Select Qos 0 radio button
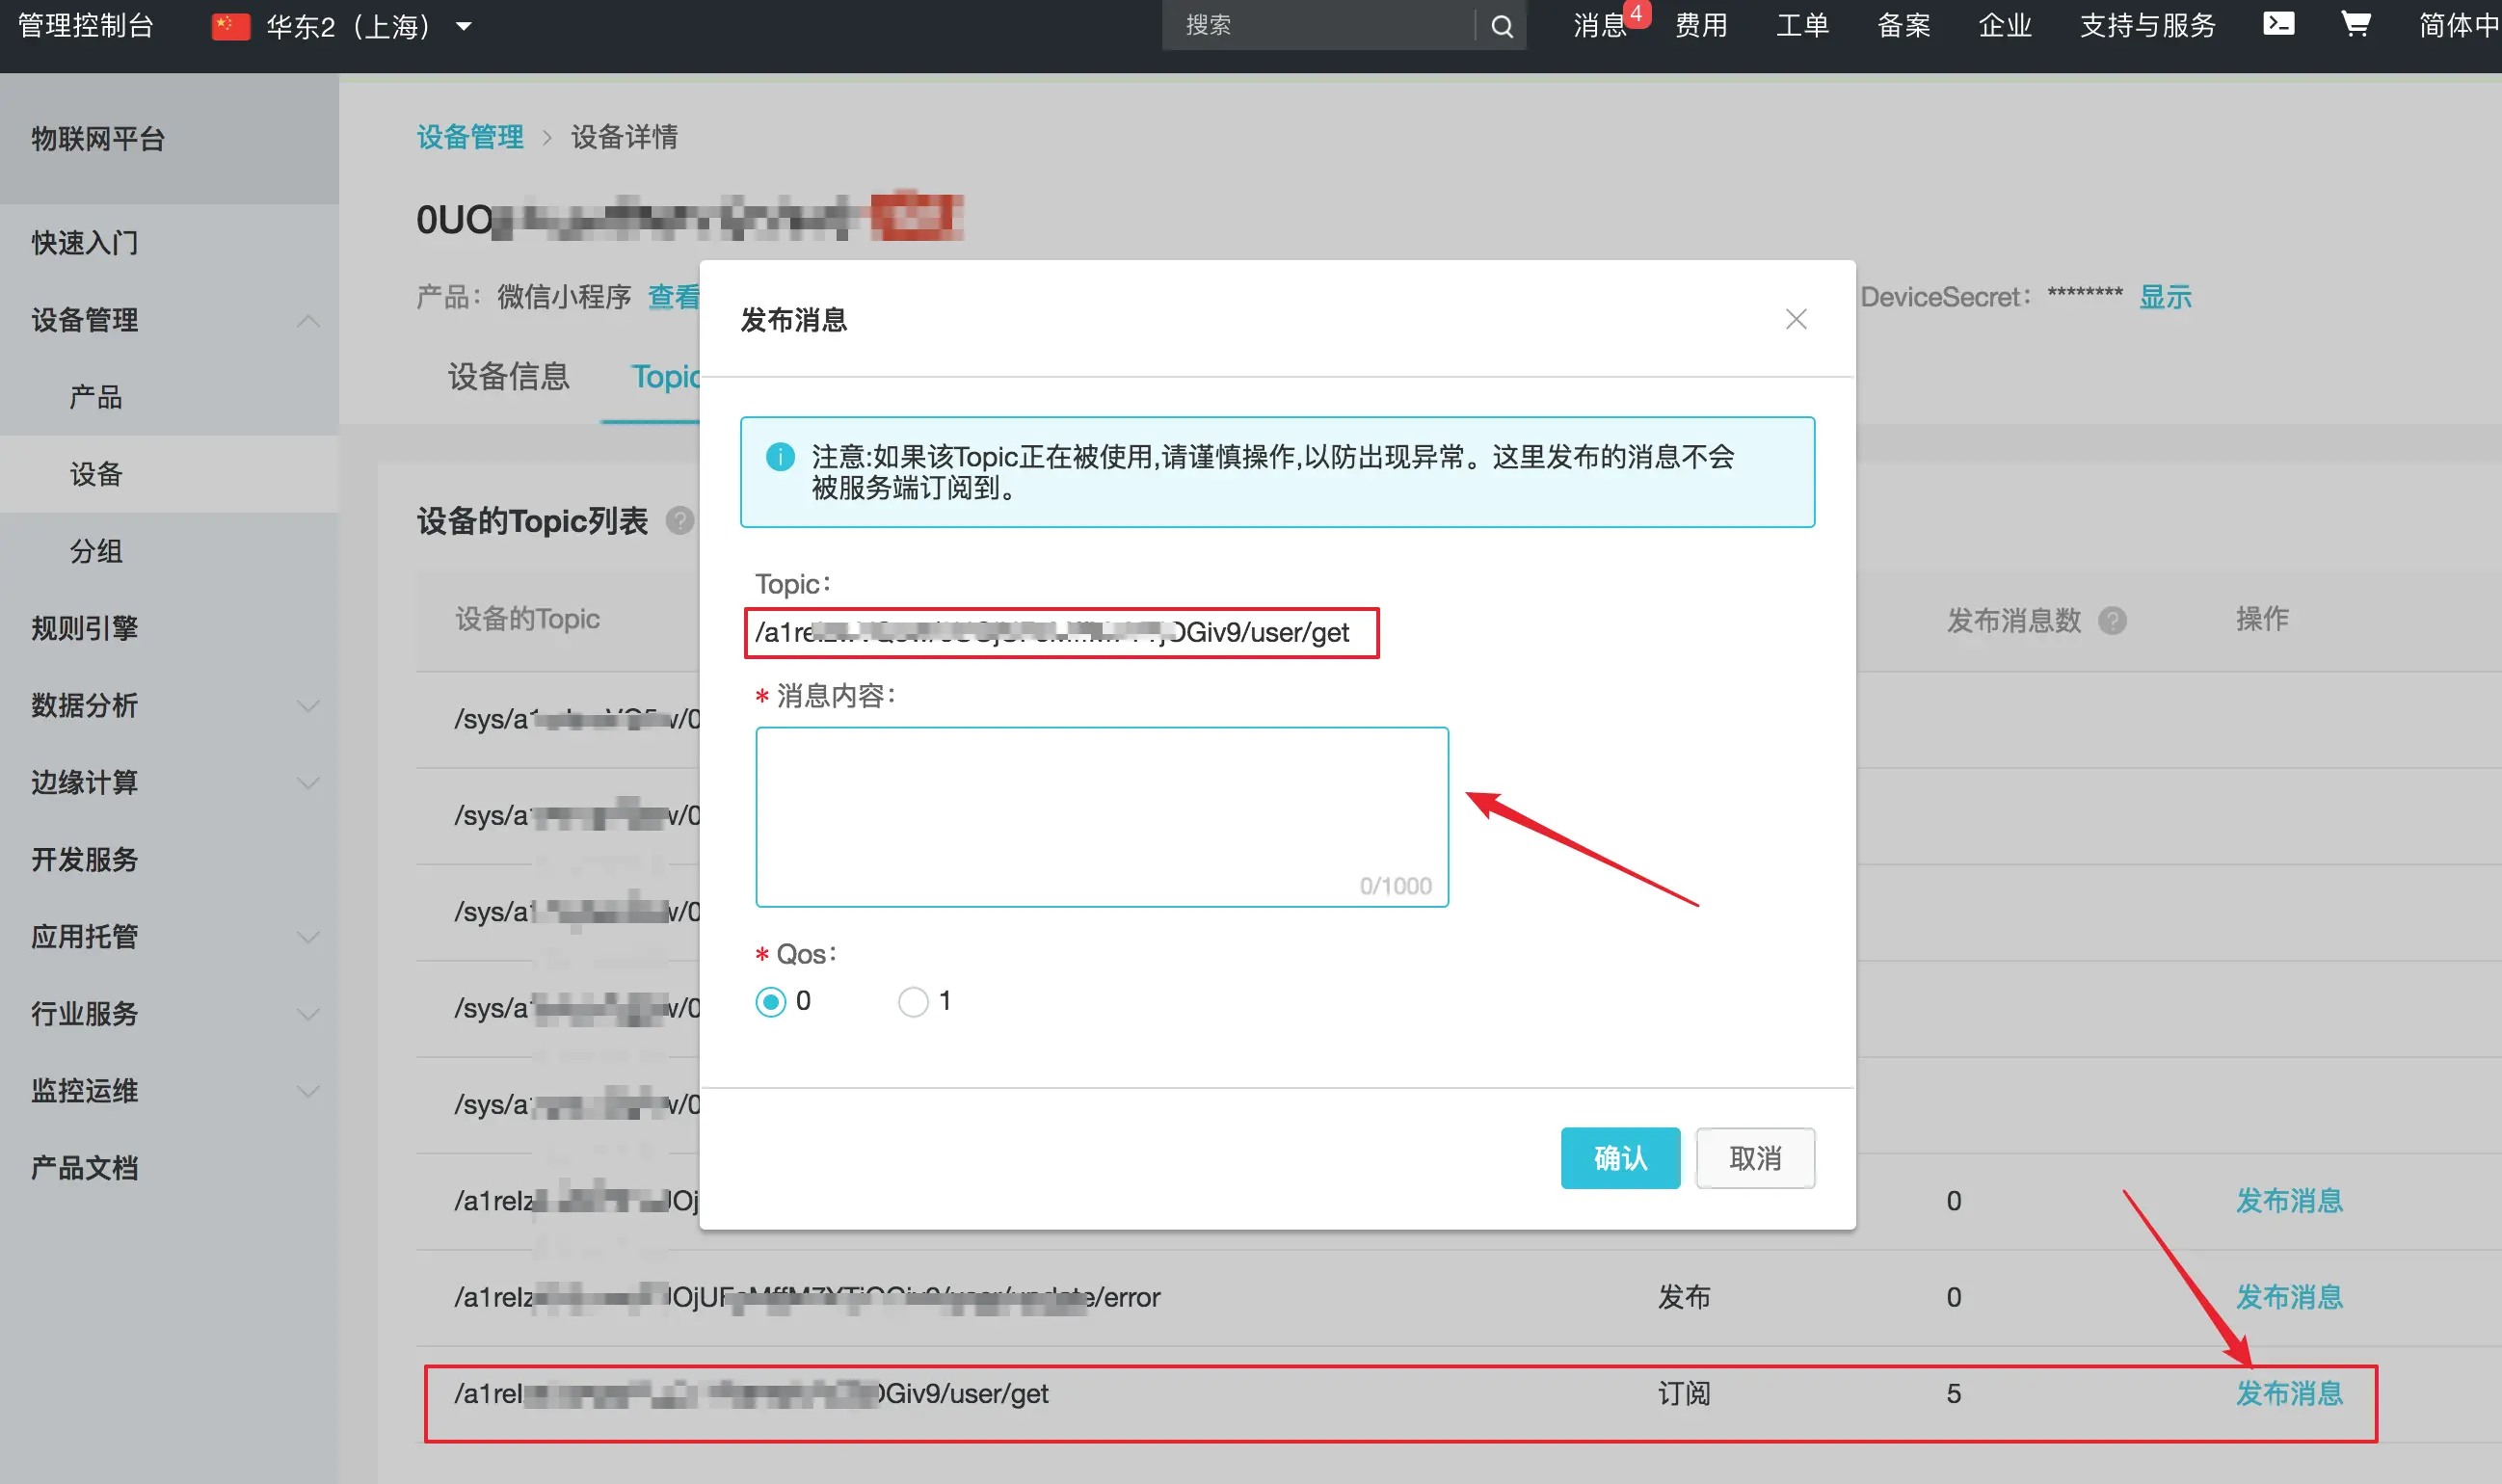Viewport: 2502px width, 1484px height. [x=770, y=1001]
